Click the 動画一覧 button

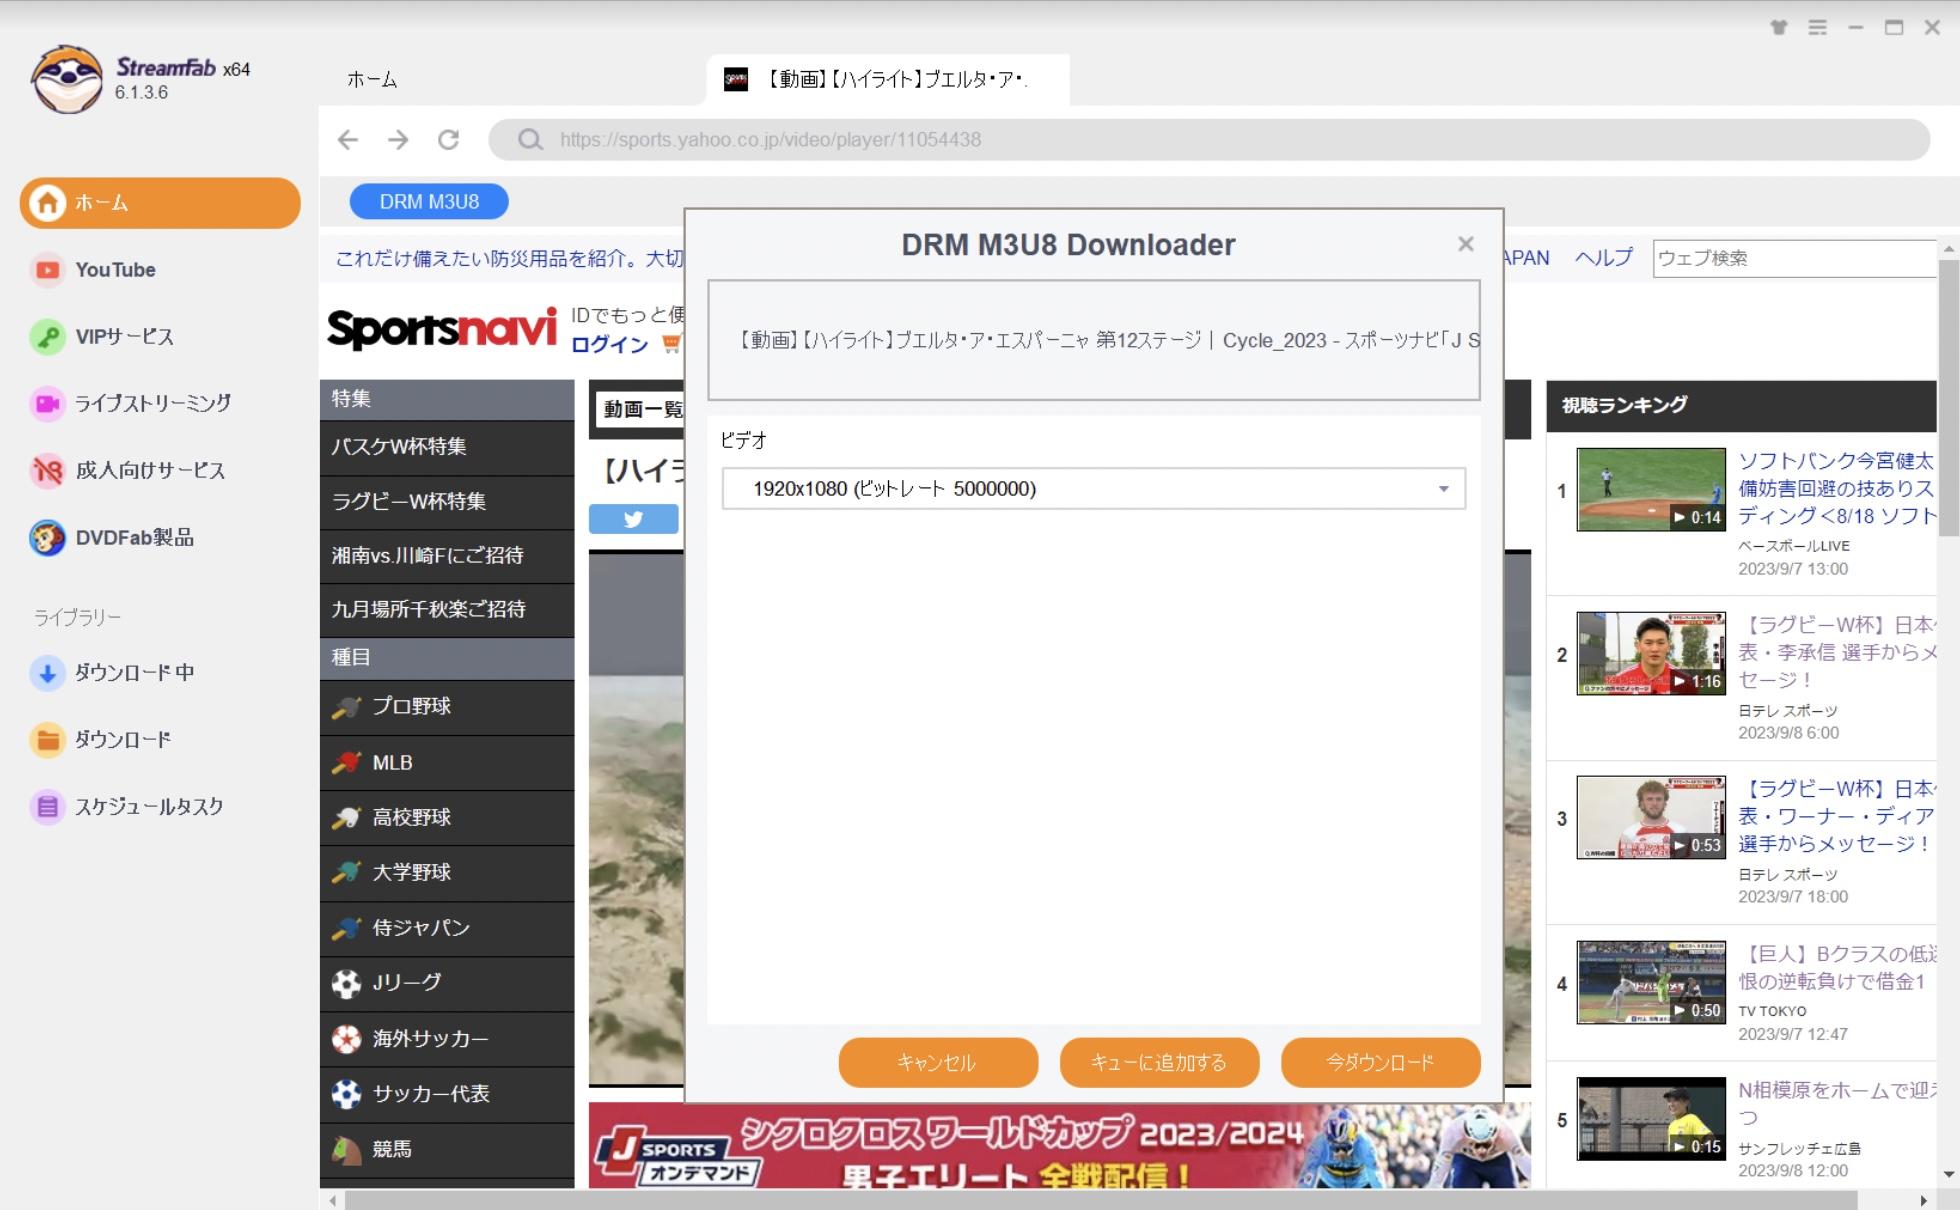[641, 410]
